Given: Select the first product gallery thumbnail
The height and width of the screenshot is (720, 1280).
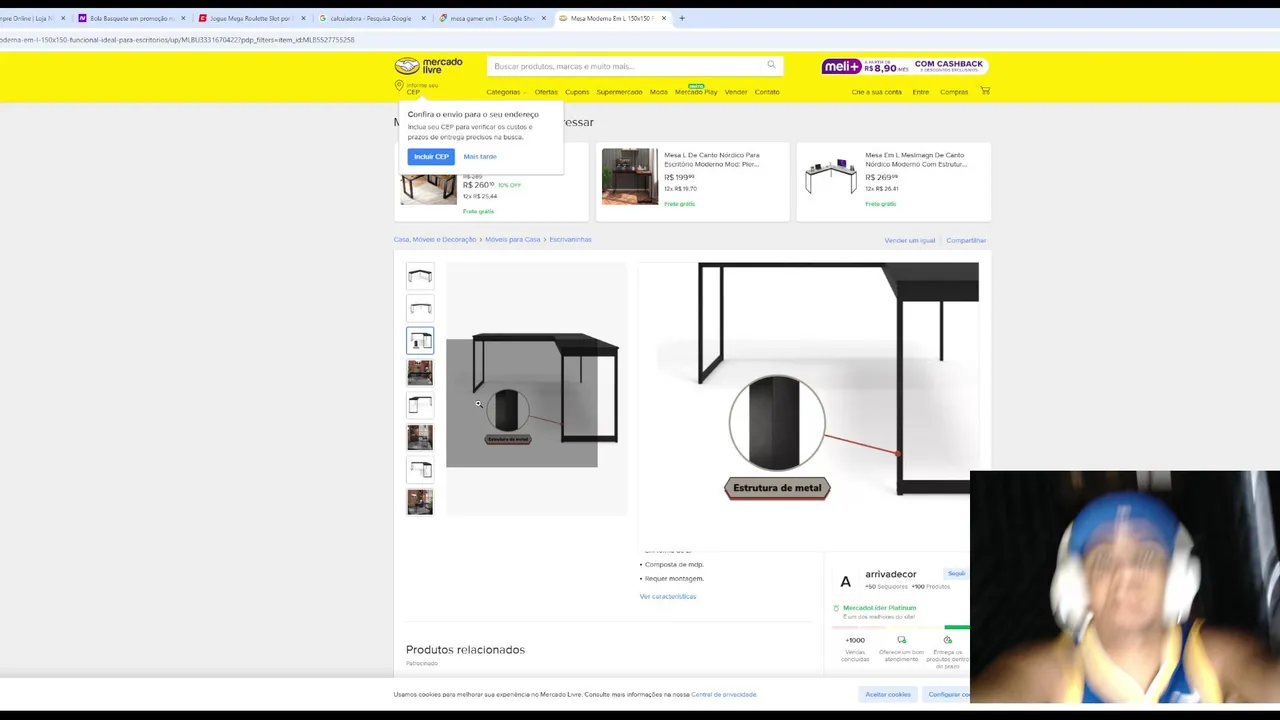Looking at the screenshot, I should coord(420,275).
